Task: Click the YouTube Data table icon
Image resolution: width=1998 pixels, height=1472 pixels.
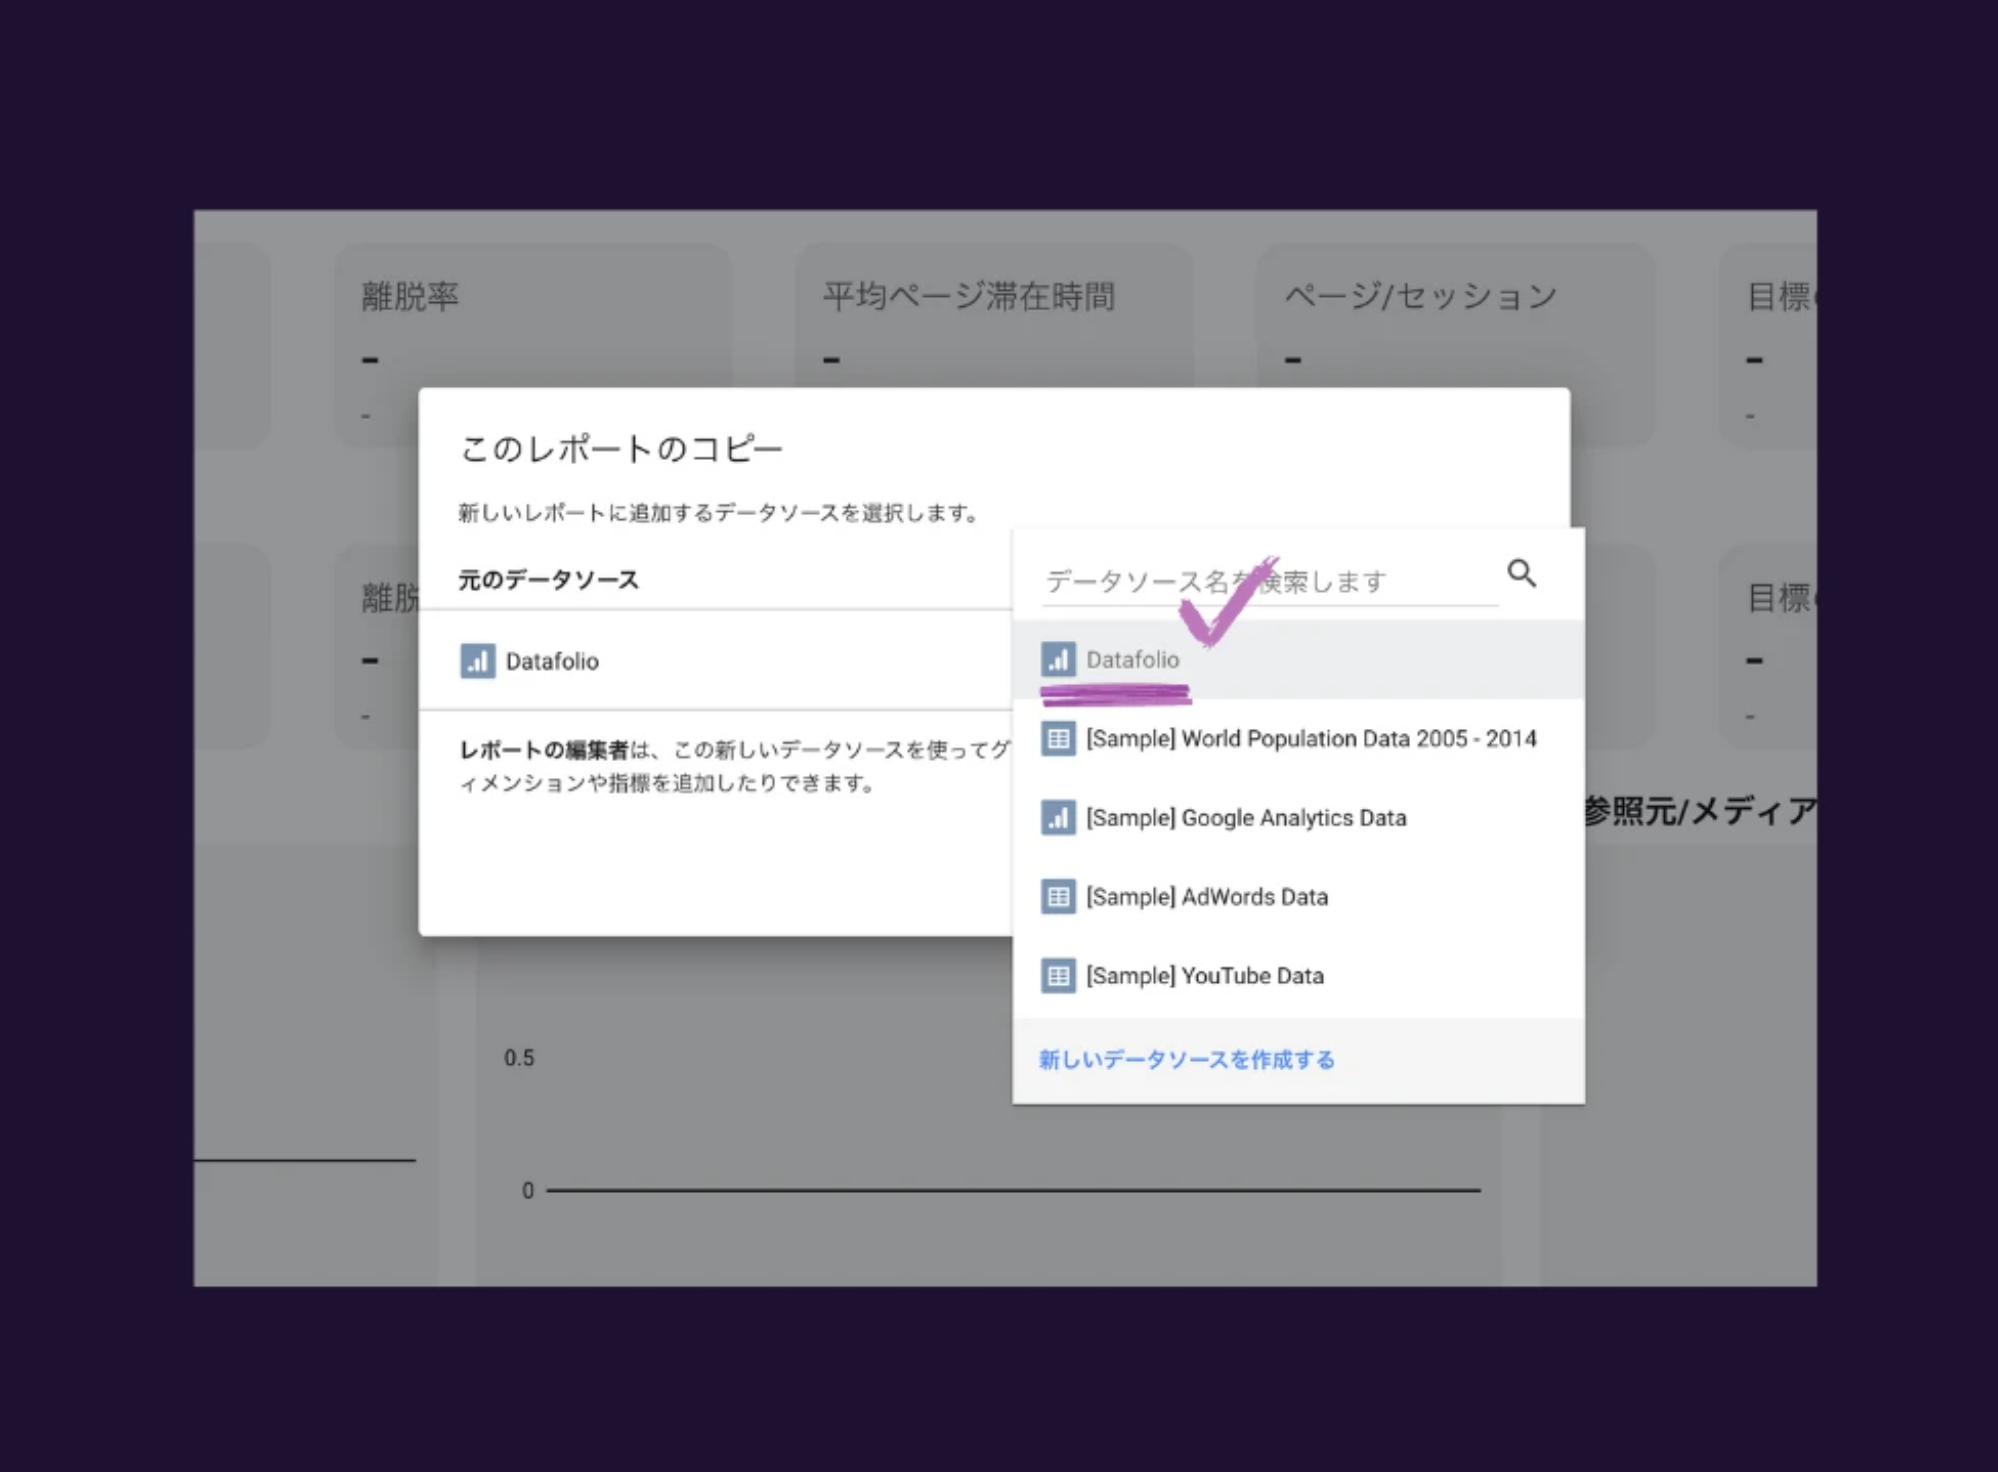Action: [x=1058, y=976]
